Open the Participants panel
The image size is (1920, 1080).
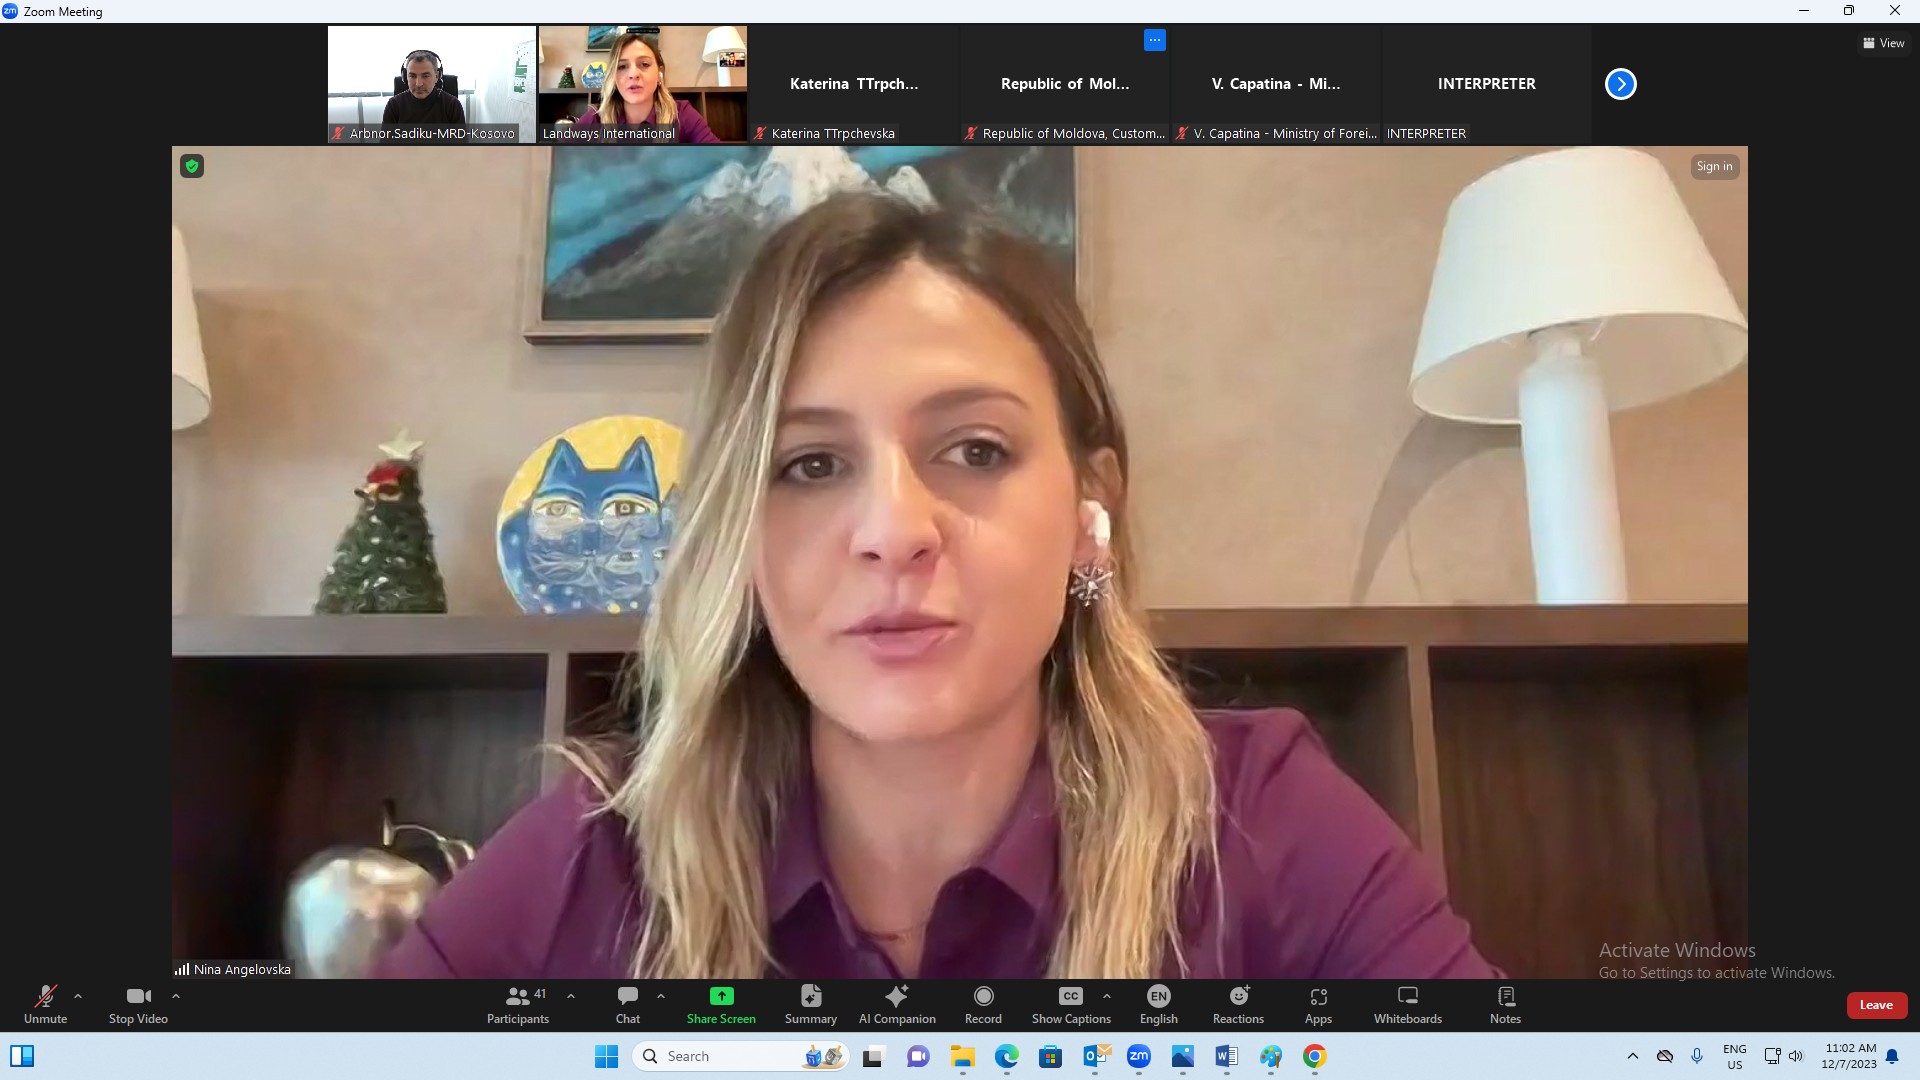click(517, 1004)
